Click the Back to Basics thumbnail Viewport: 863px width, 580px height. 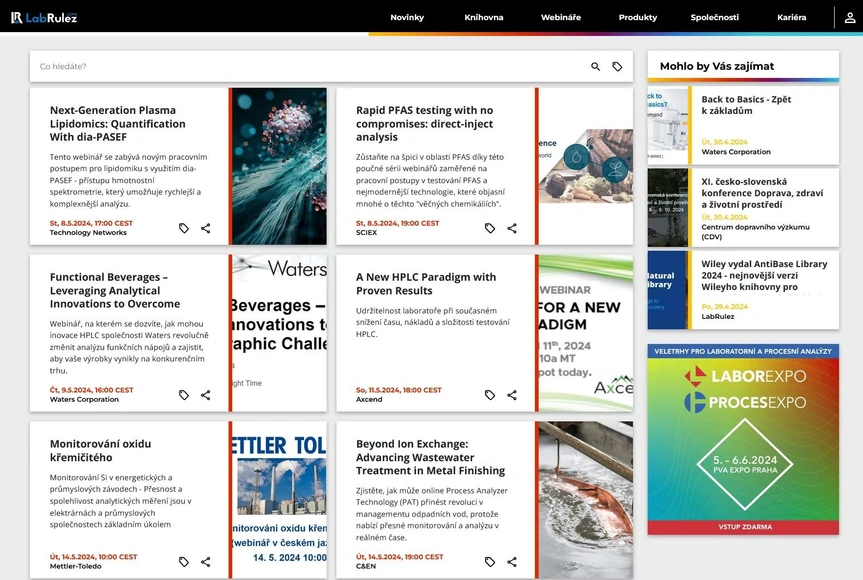tap(668, 125)
